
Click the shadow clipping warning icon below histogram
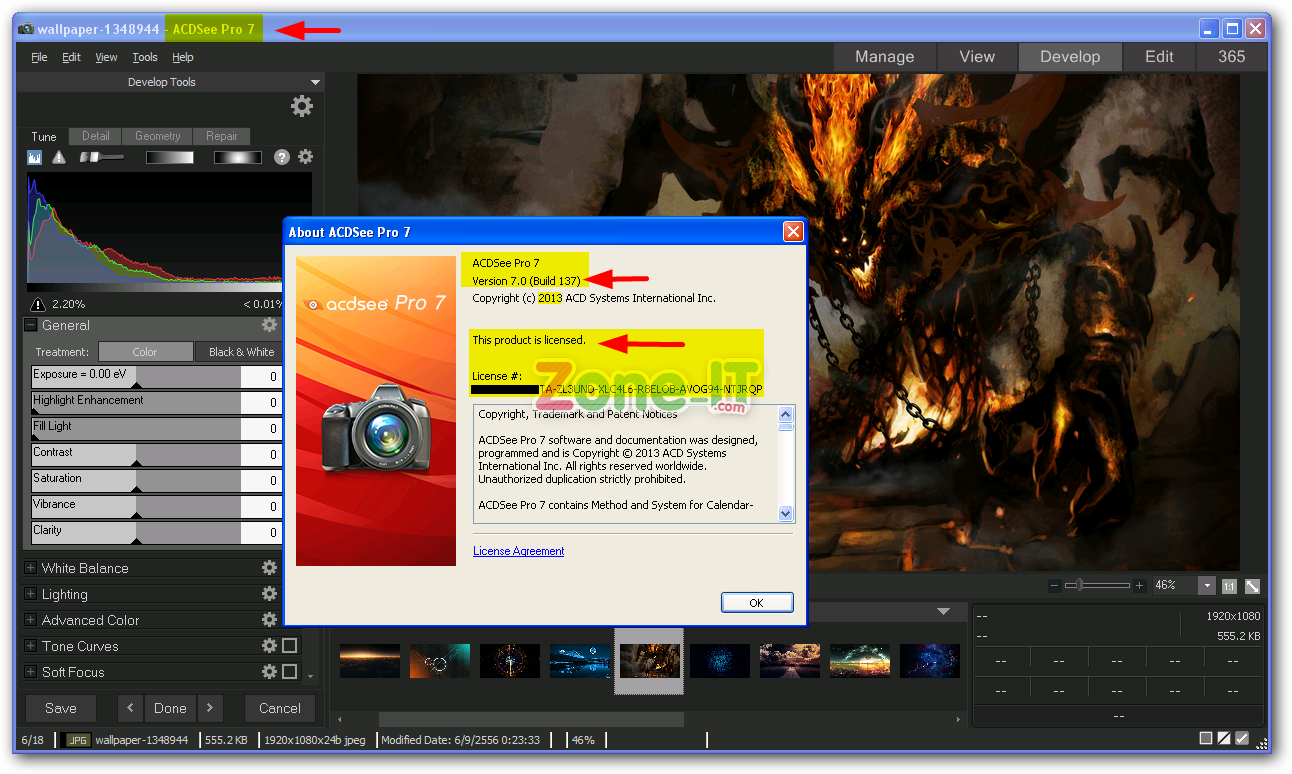[38, 304]
